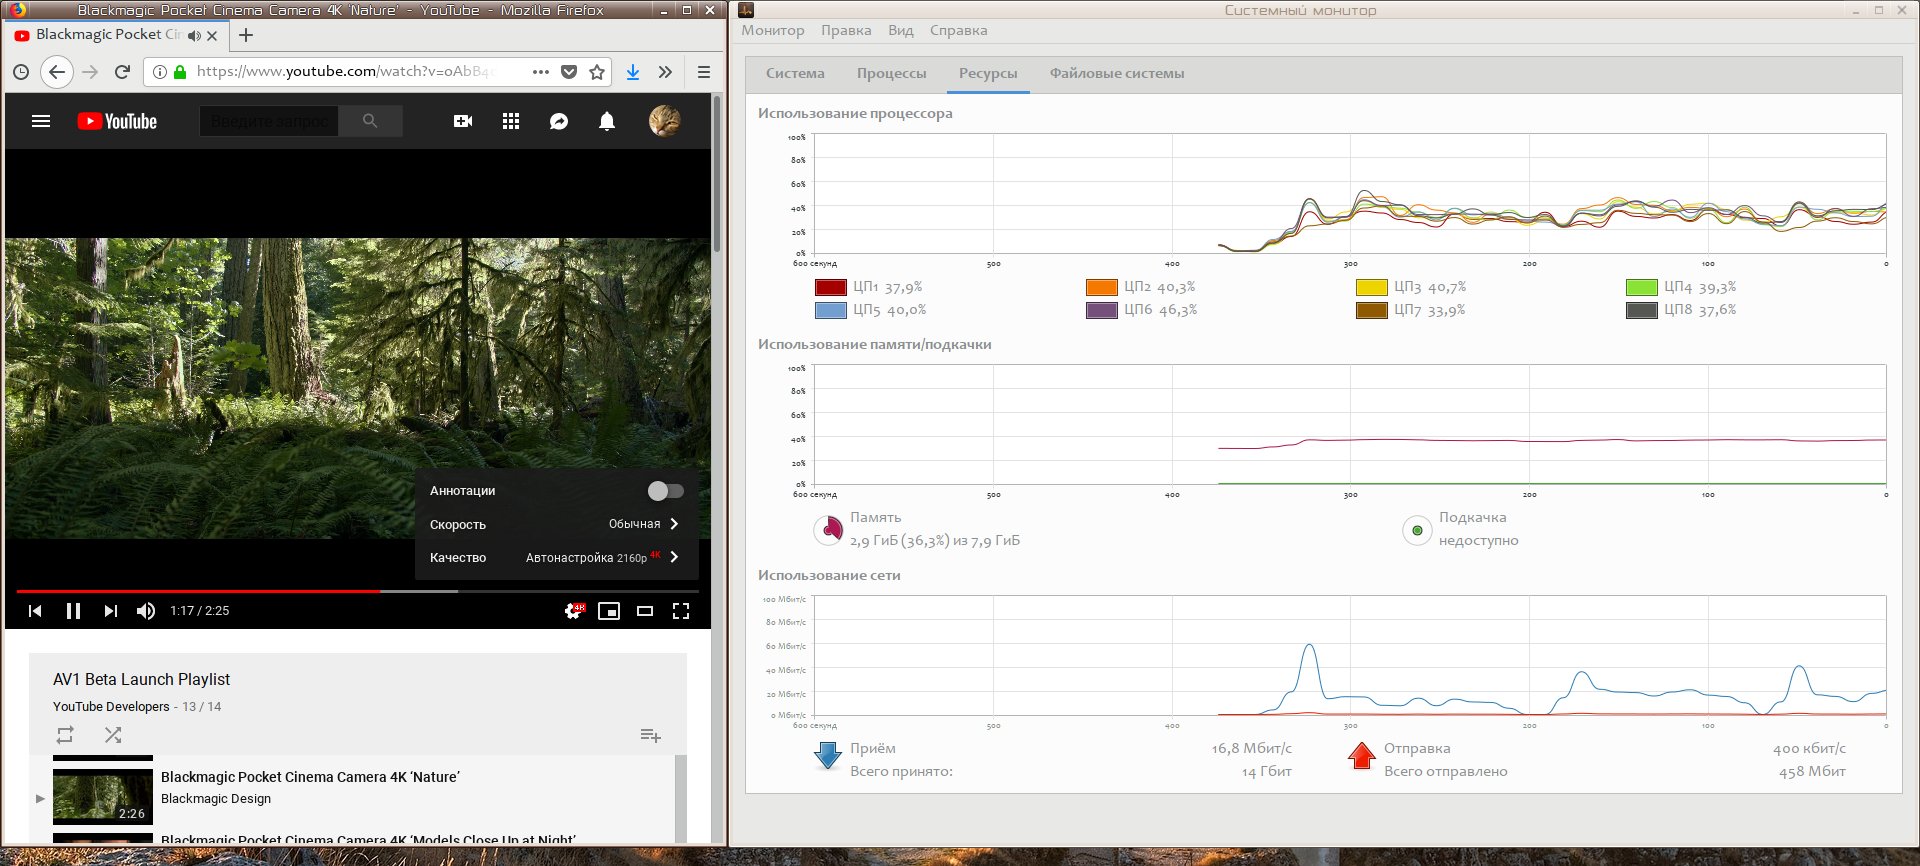Open the YouTube hamburger guide menu
This screenshot has width=1920, height=866.
[41, 121]
